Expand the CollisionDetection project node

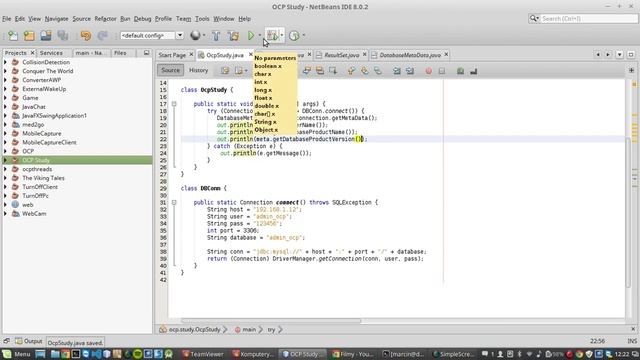click(5, 62)
